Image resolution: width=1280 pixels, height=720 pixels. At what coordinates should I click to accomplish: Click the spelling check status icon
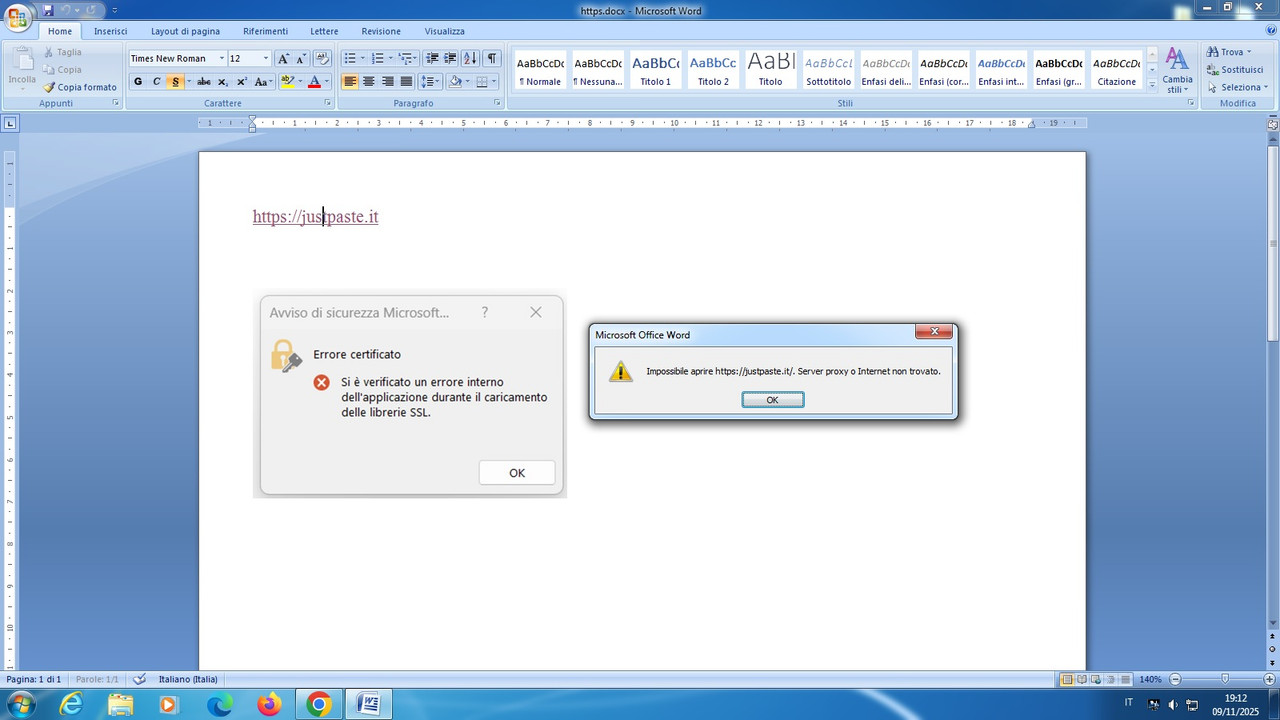click(140, 679)
